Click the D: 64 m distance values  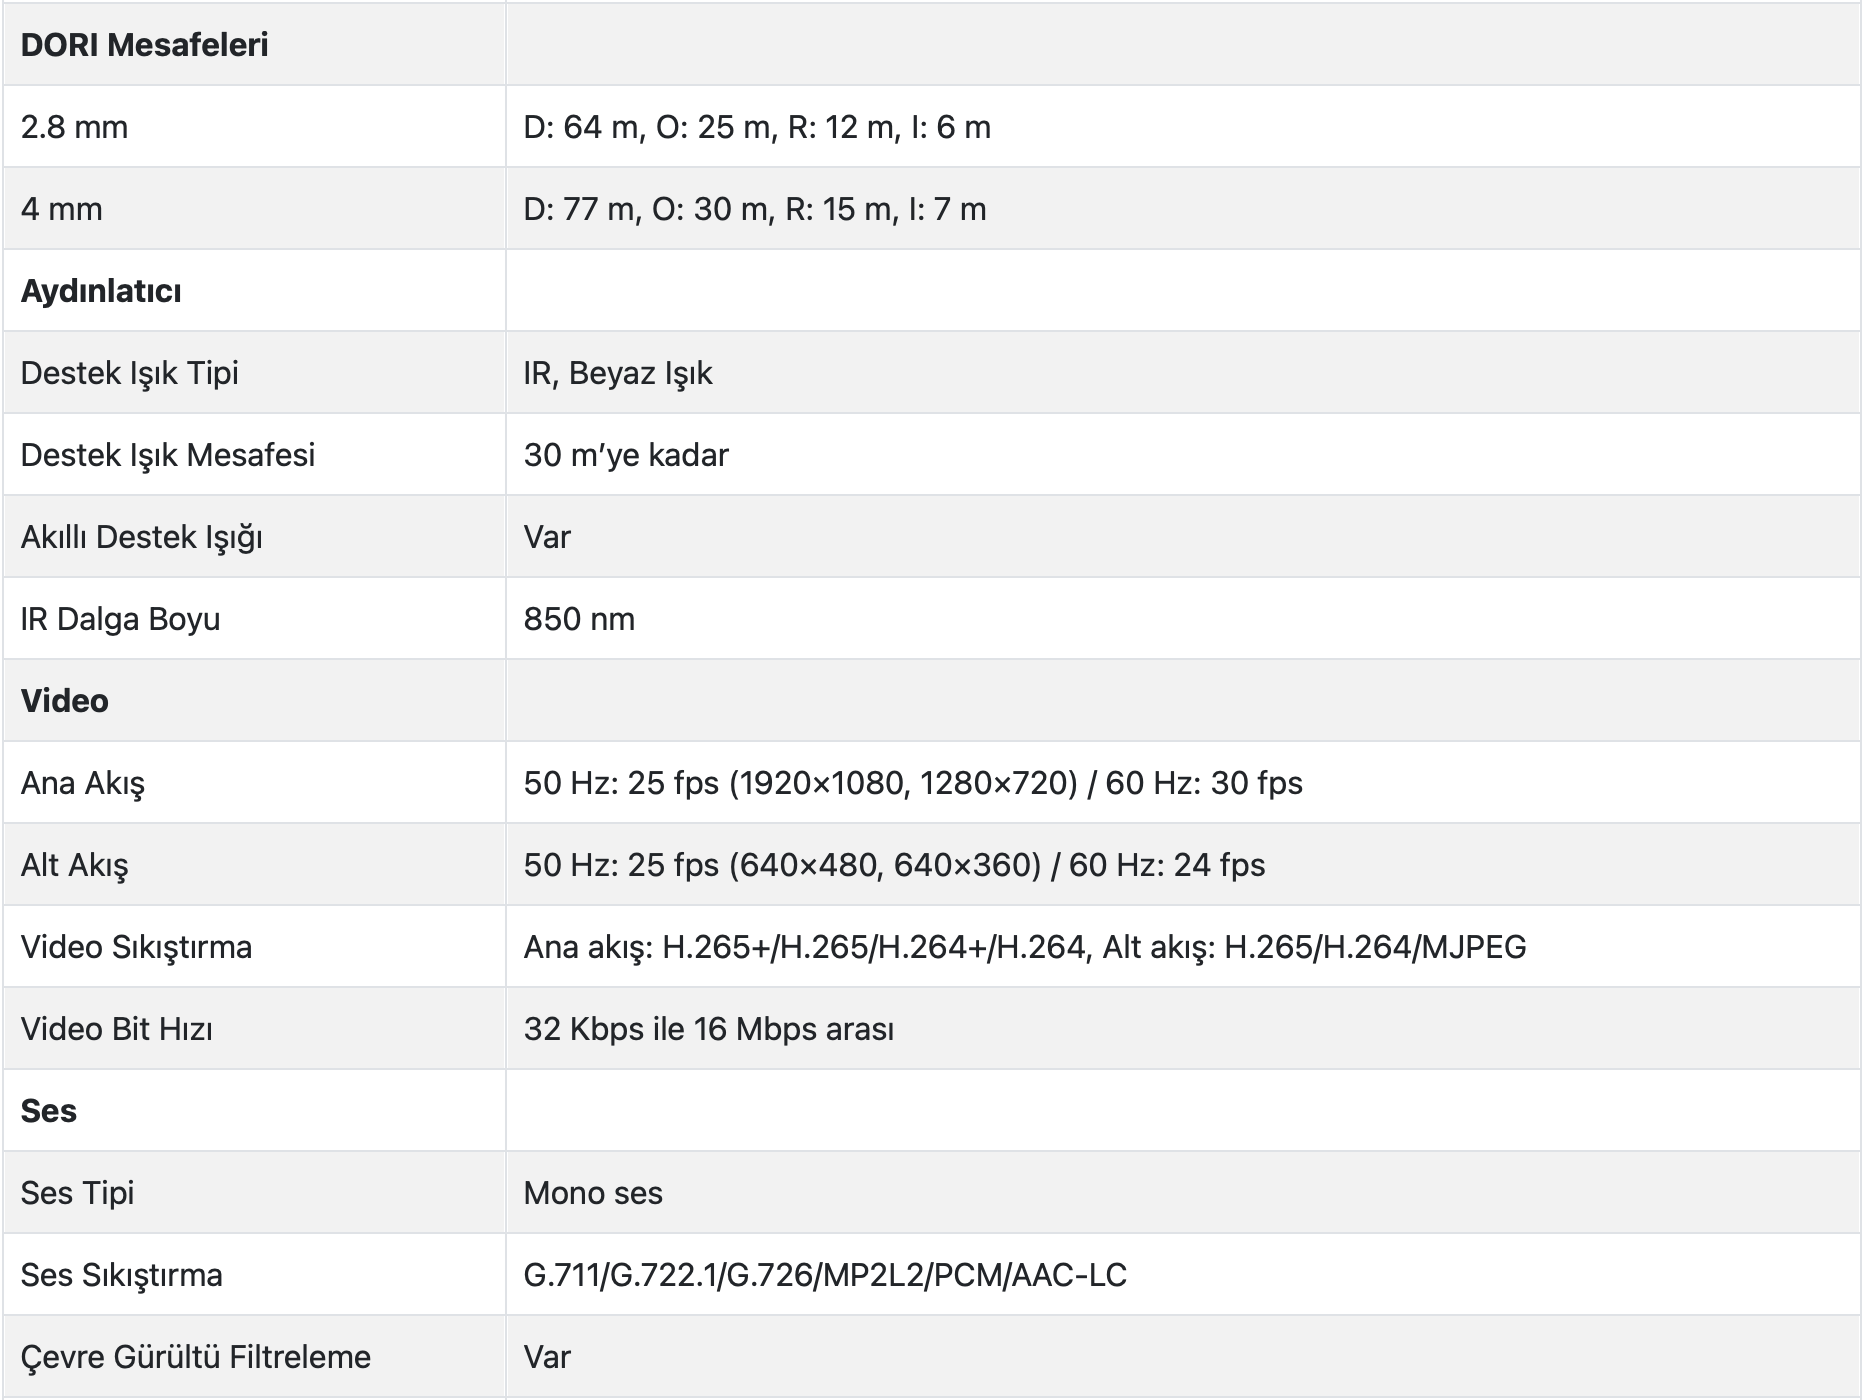[757, 127]
